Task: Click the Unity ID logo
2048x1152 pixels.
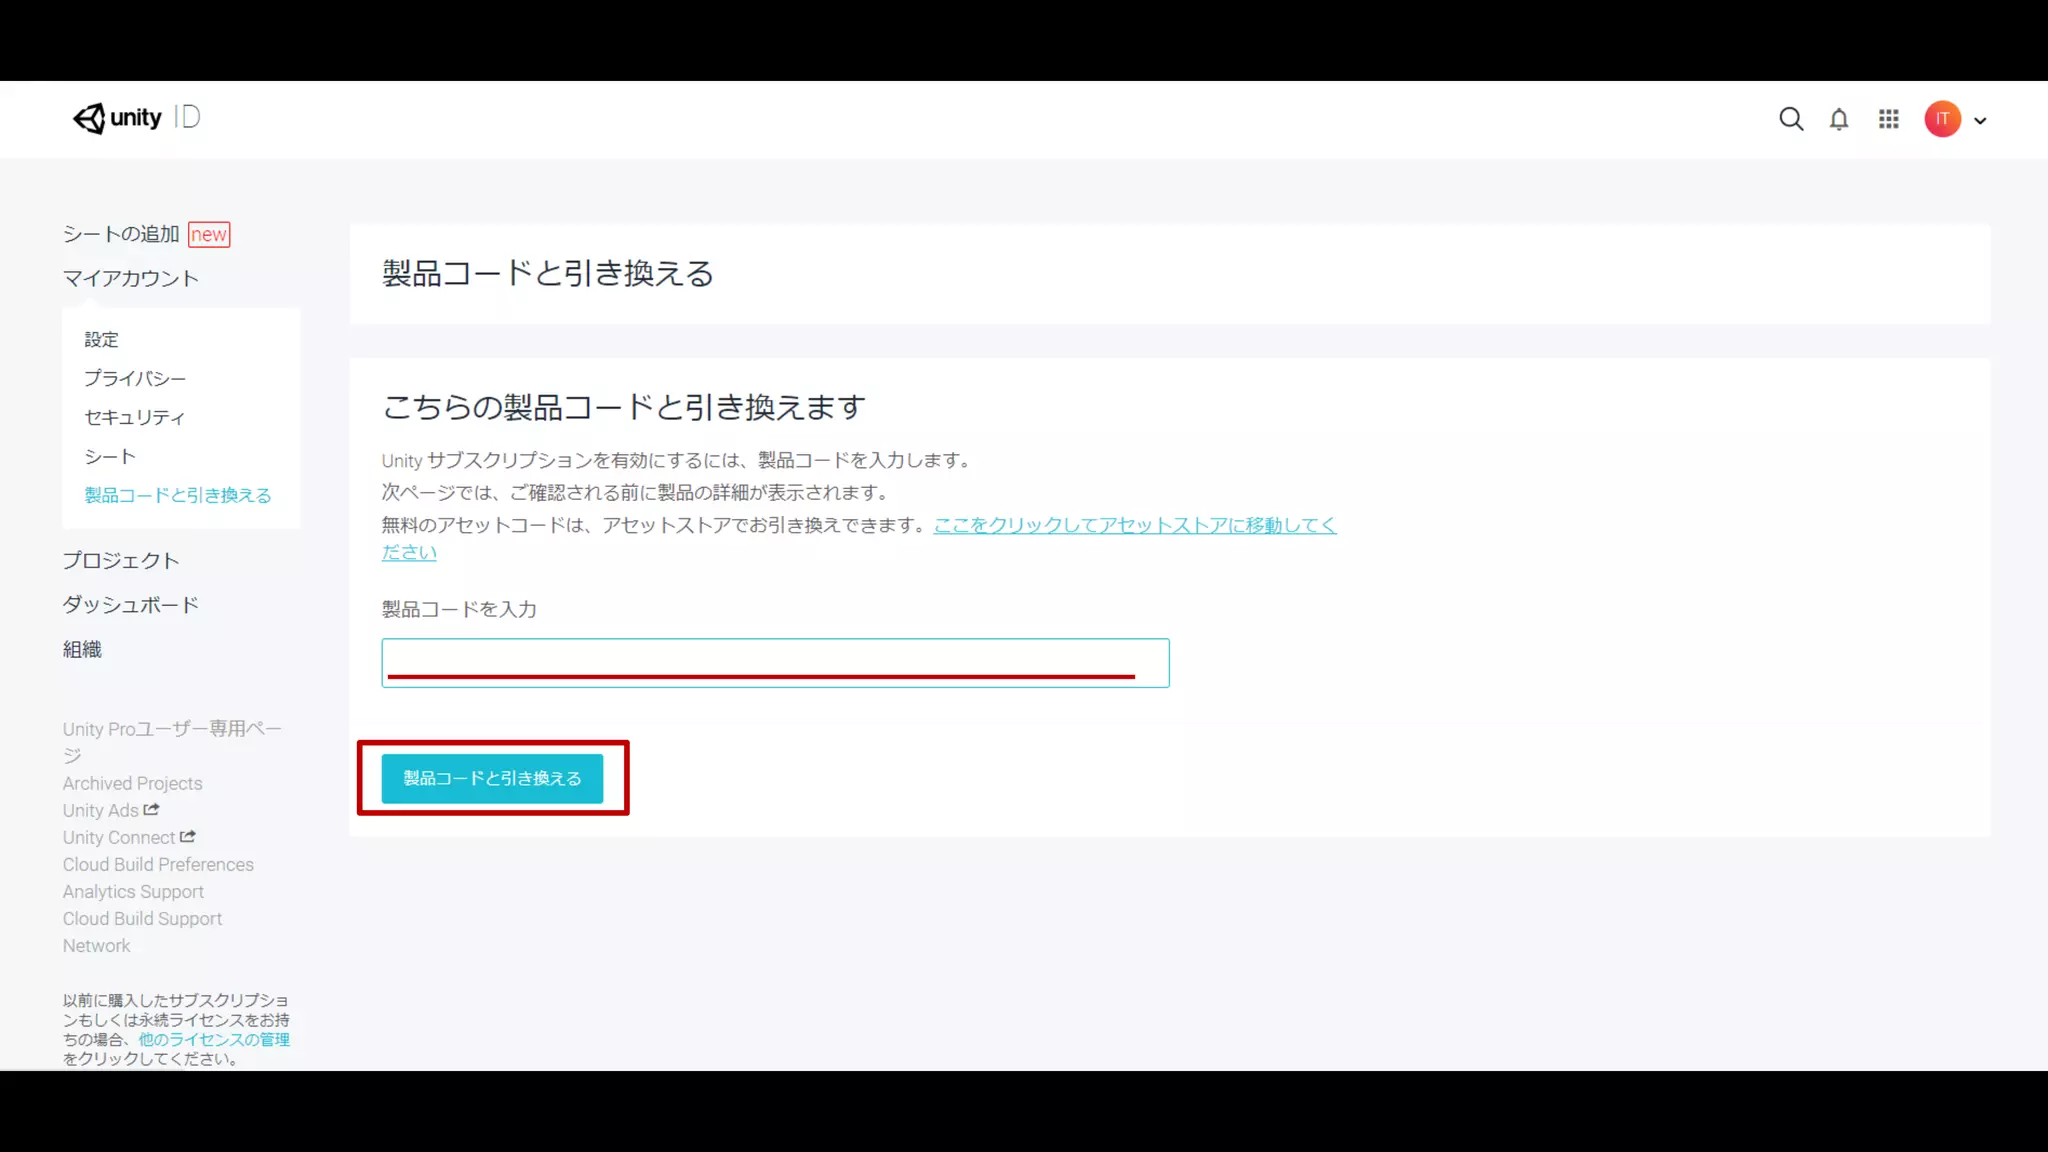Action: coord(136,118)
